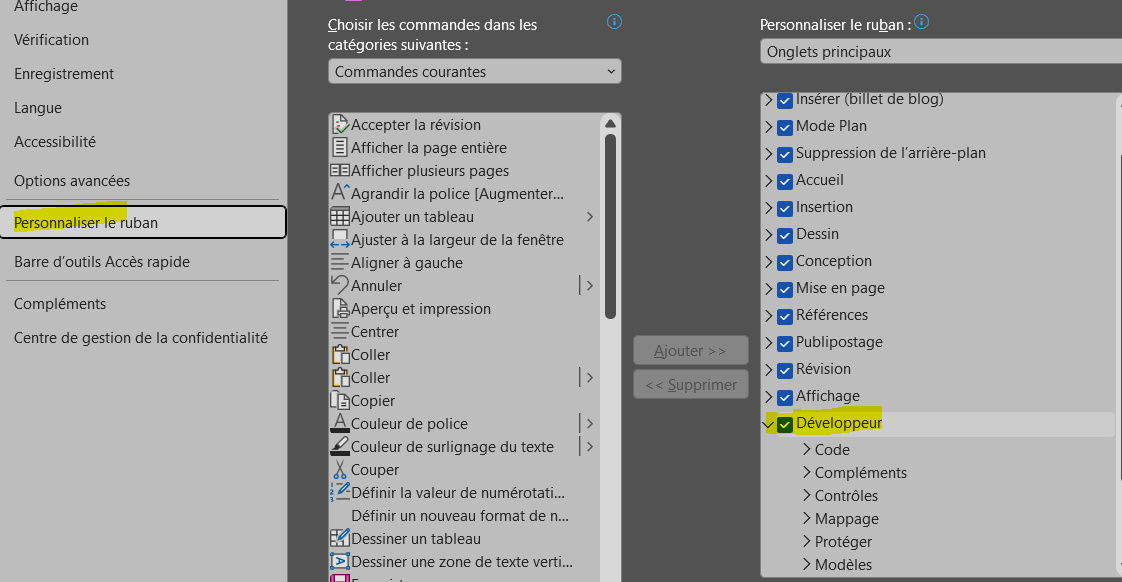Toggle the Publipostage checkbox
Image resolution: width=1122 pixels, height=582 pixels.
pyautogui.click(x=785, y=344)
